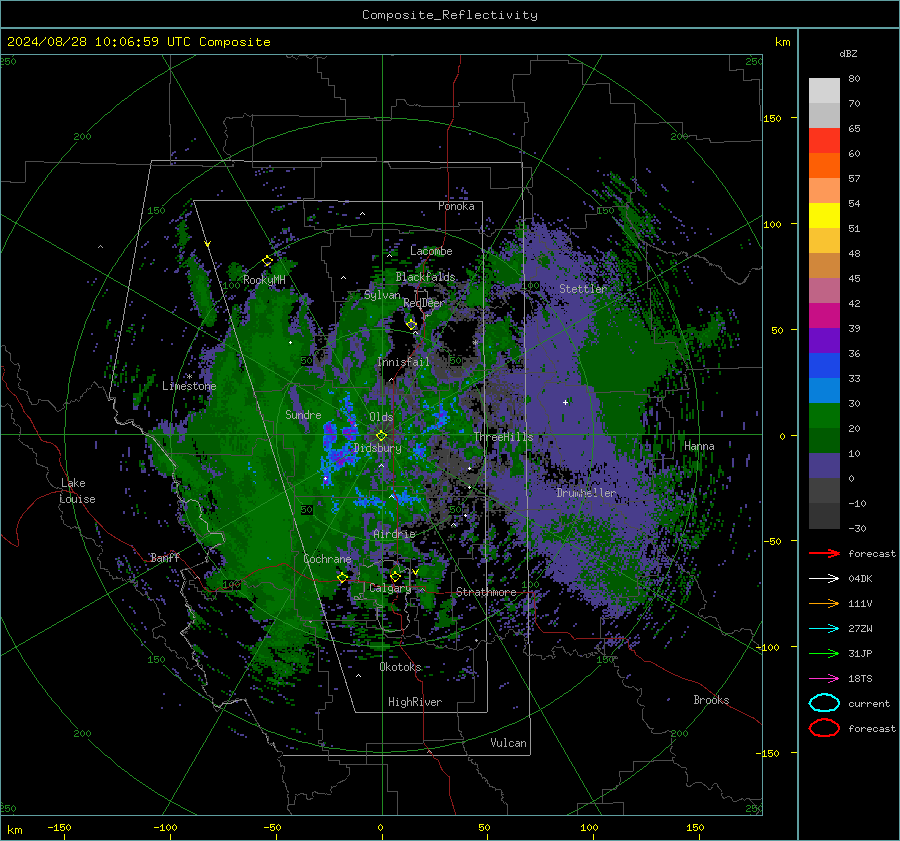
Task: Click the RockyMH label
Action: click(264, 280)
